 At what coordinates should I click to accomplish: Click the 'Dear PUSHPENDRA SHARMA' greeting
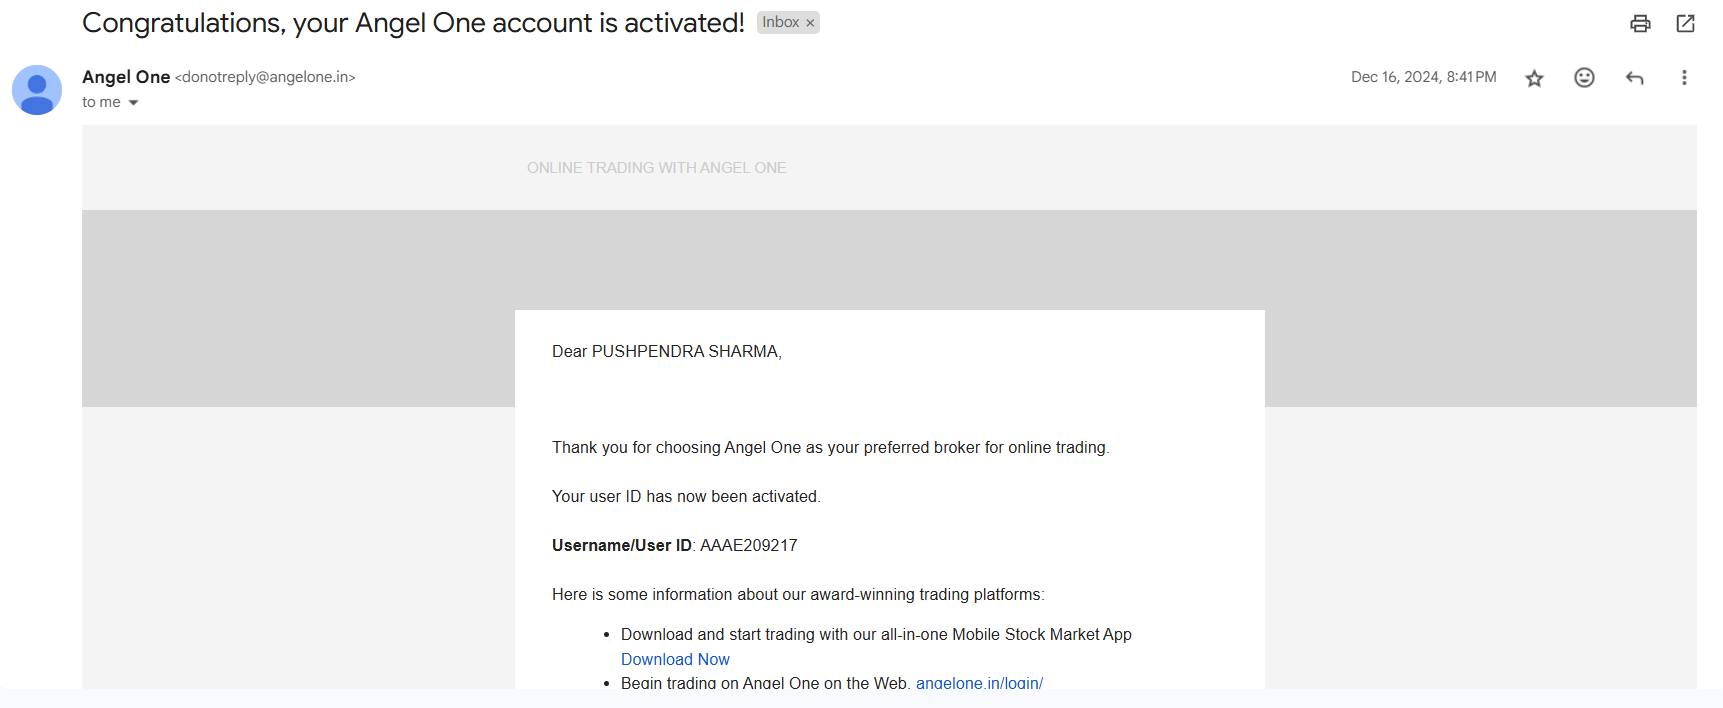click(666, 351)
